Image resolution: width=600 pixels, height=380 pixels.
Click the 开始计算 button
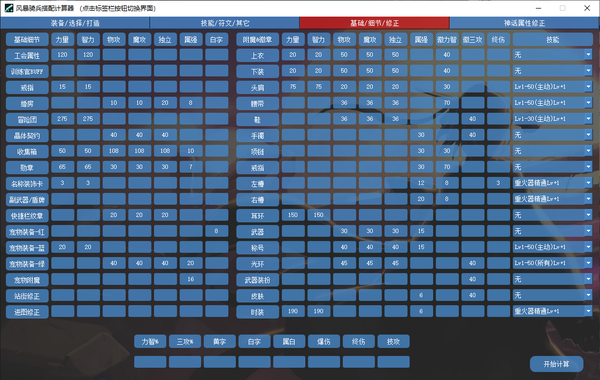click(x=556, y=364)
